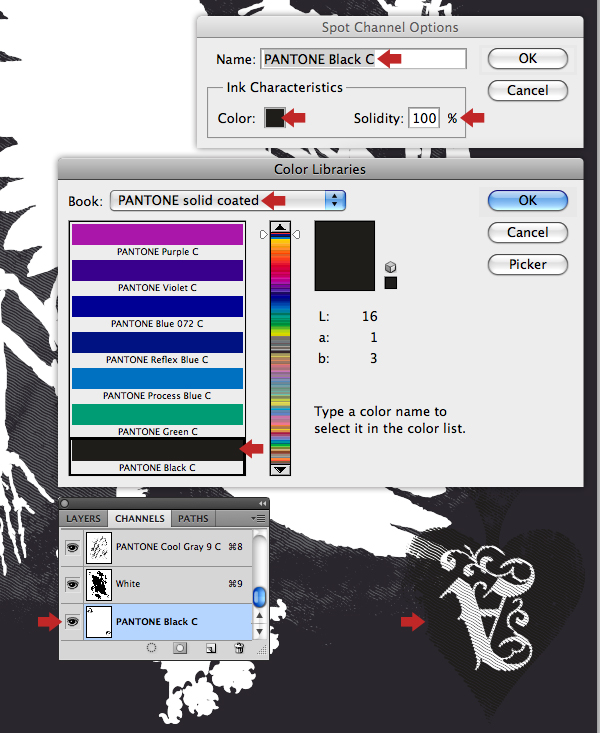600x733 pixels.
Task: Switch to the LAYERS tab
Action: [83, 518]
